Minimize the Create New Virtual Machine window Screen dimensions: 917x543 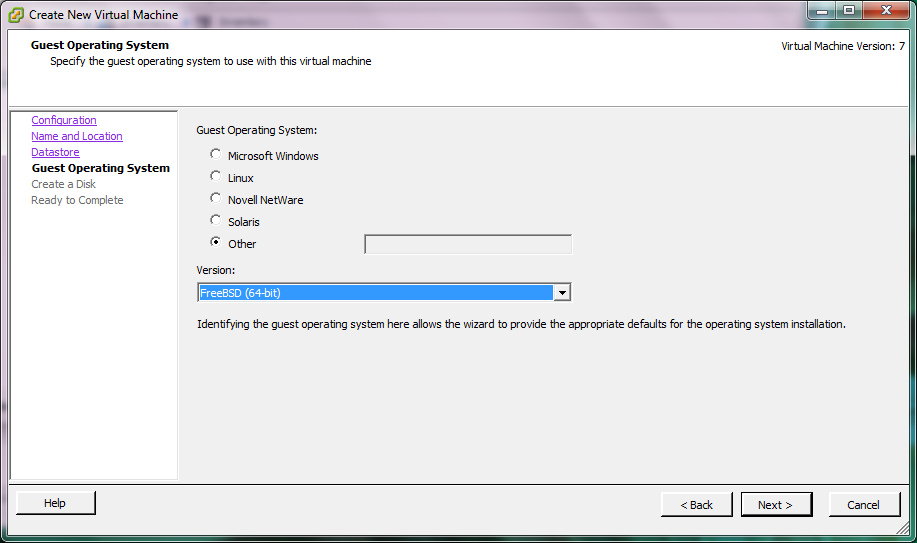point(822,11)
